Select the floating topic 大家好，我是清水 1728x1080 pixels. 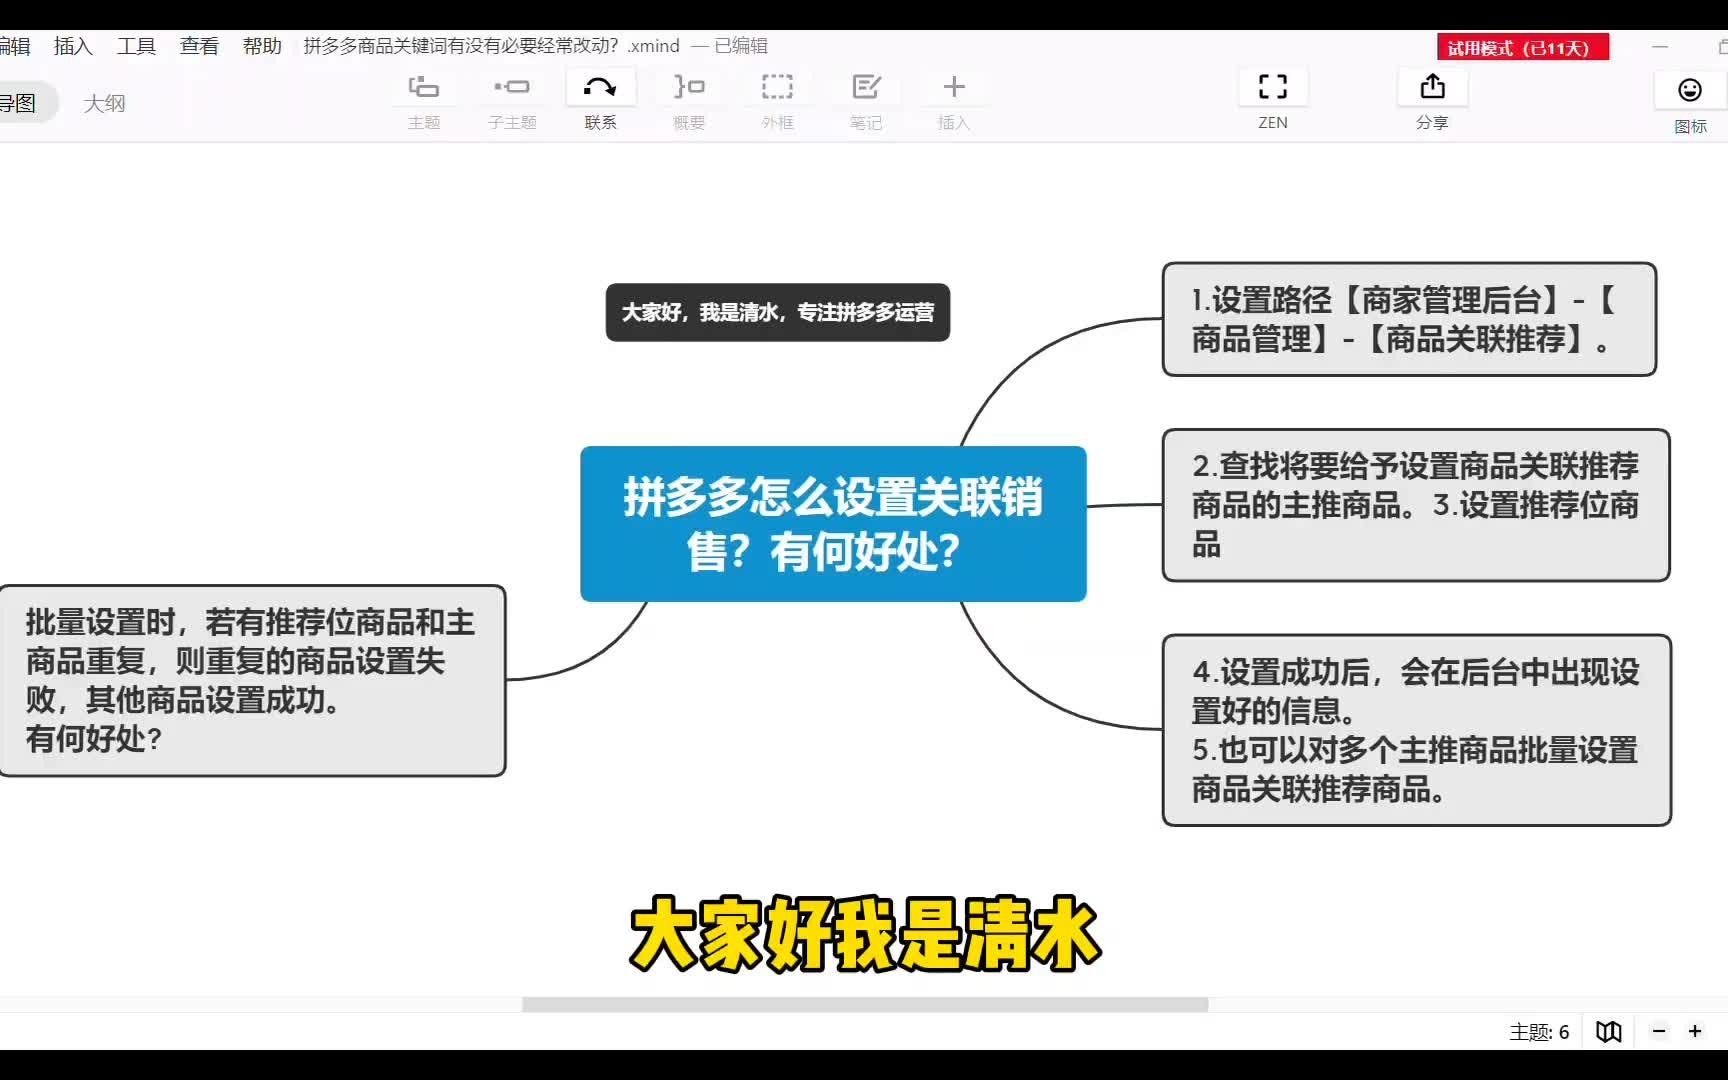coord(778,312)
